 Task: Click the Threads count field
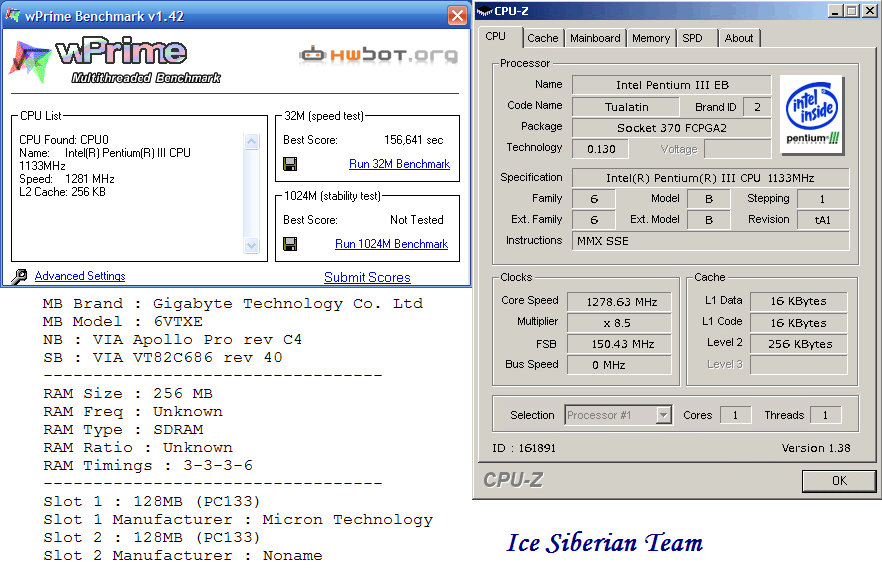click(x=825, y=416)
